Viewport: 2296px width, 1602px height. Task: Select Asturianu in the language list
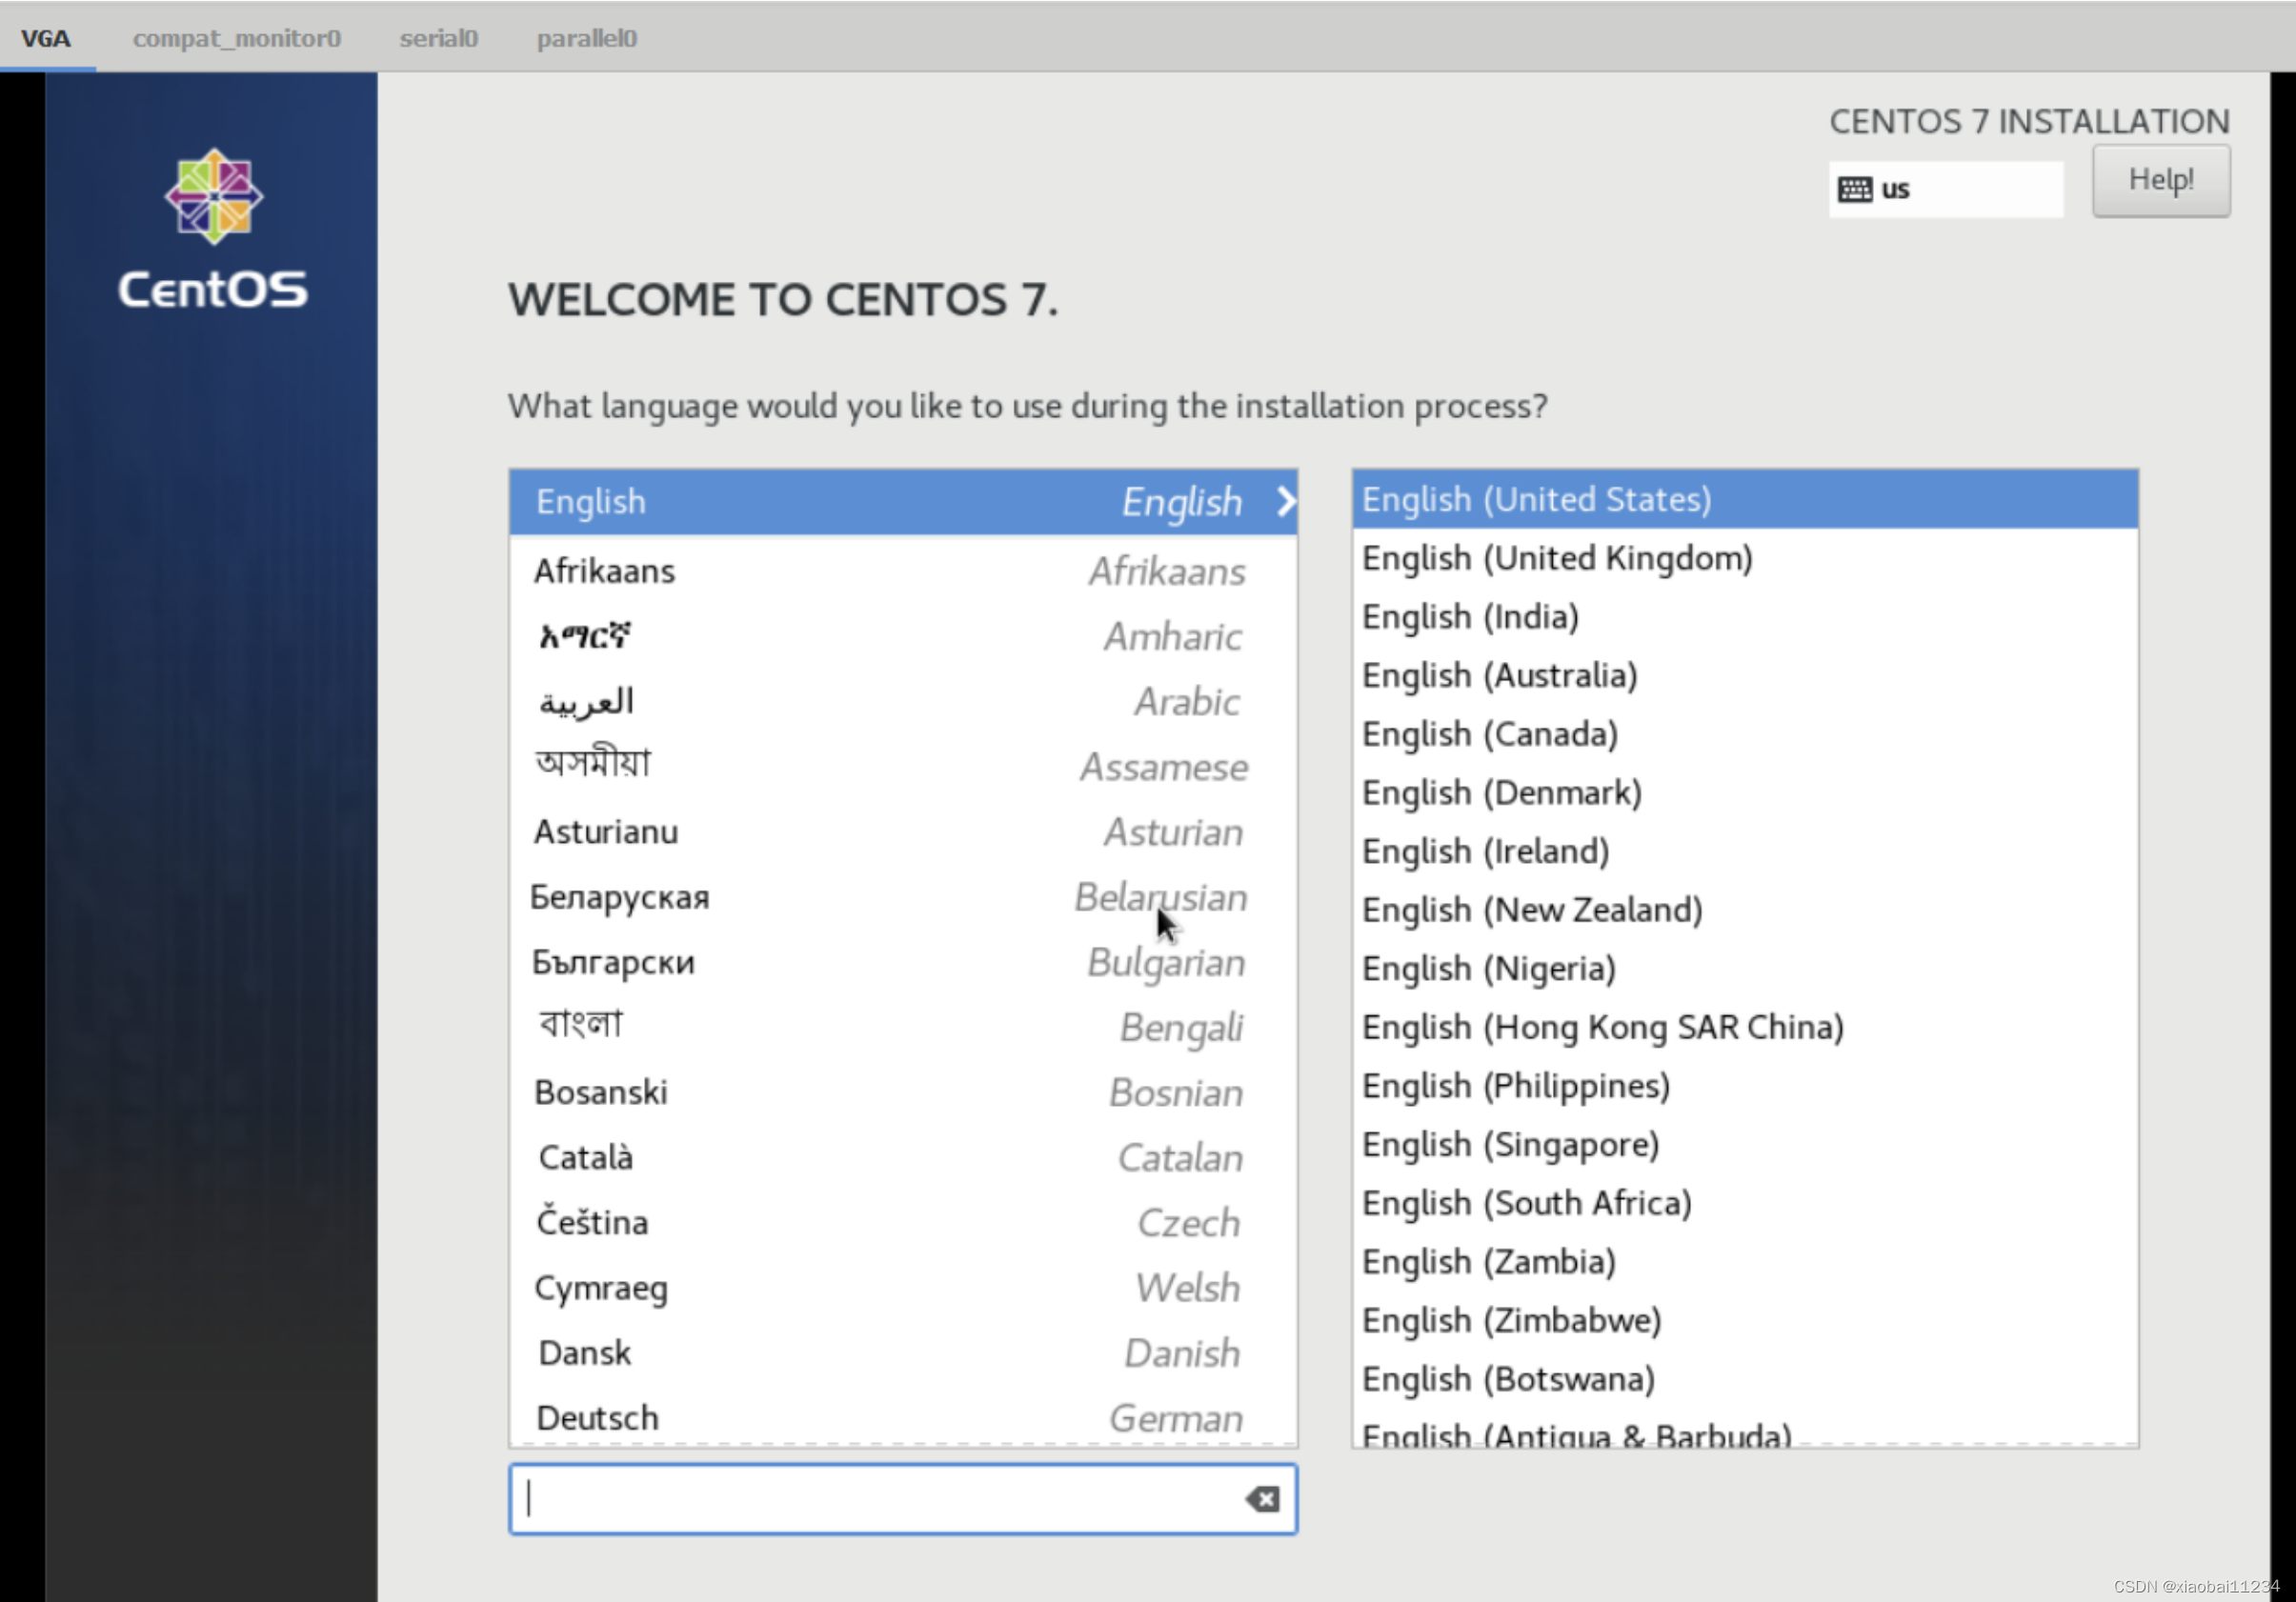click(902, 831)
